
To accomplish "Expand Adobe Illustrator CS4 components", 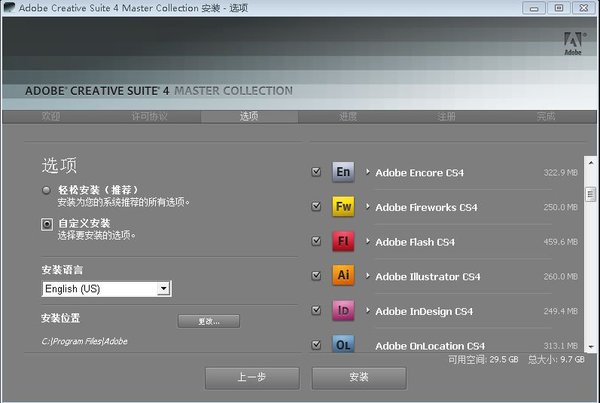I will tap(367, 276).
